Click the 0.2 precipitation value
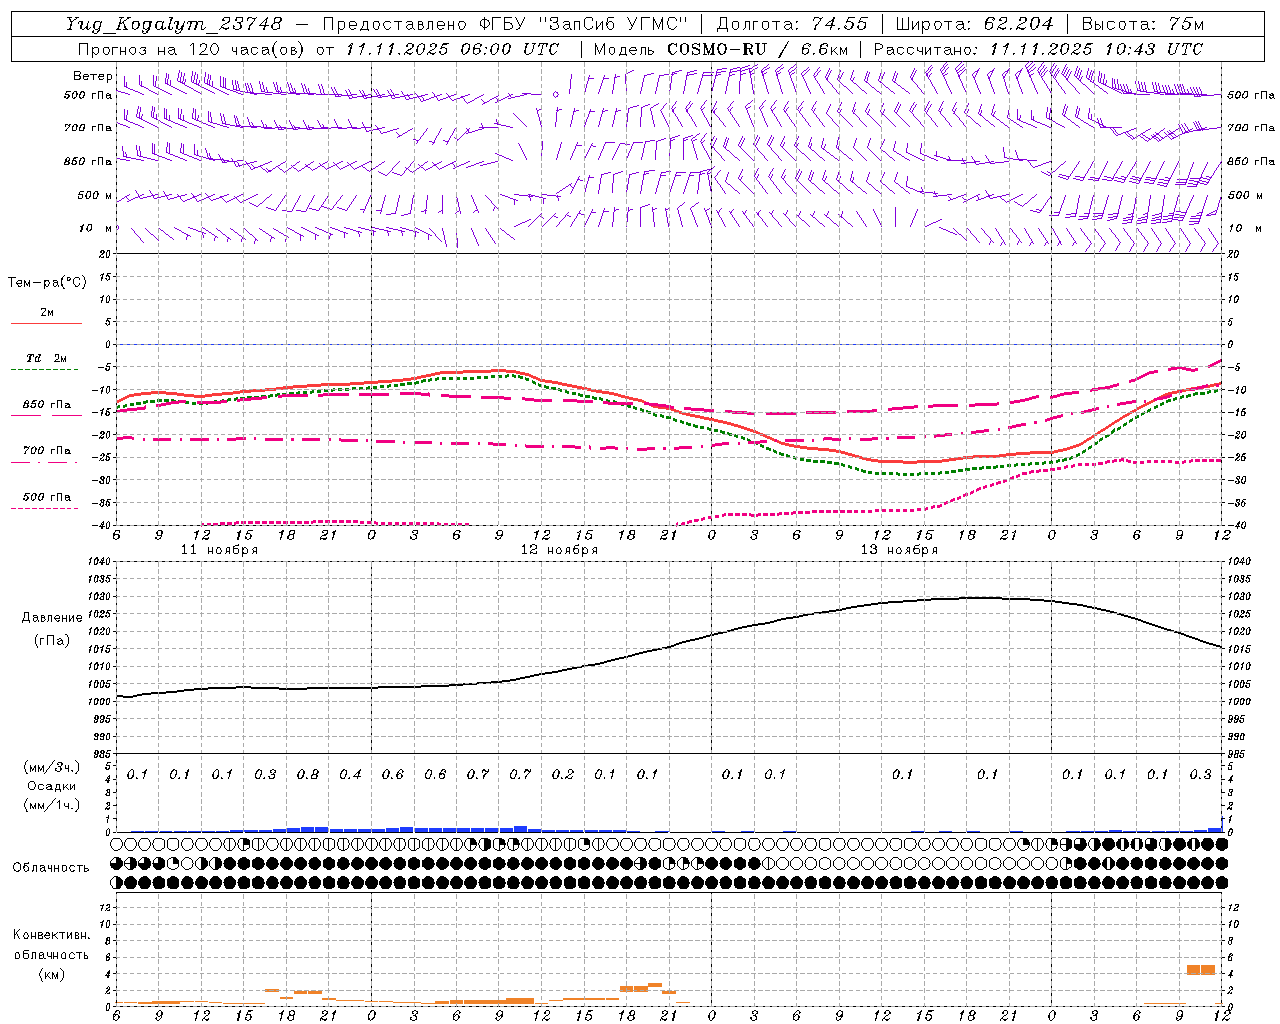 point(563,774)
